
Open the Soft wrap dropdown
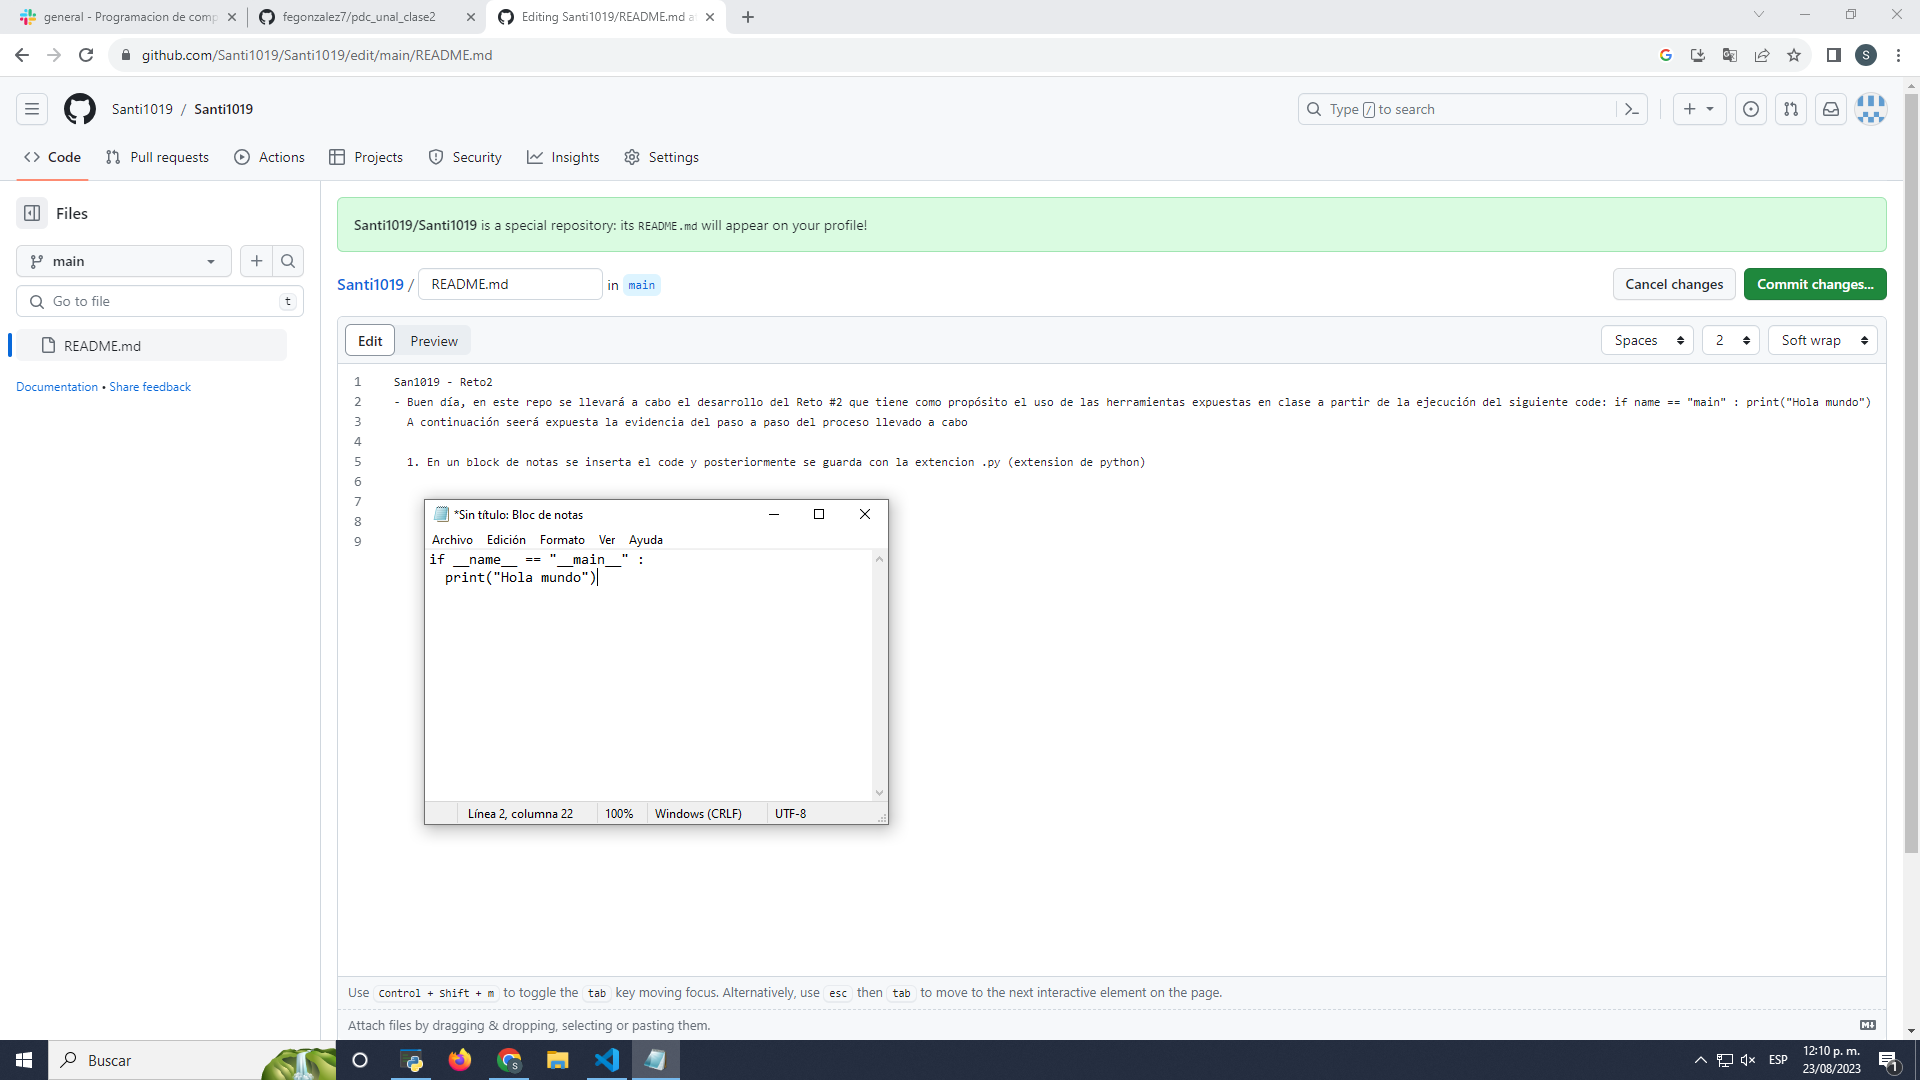click(x=1822, y=340)
